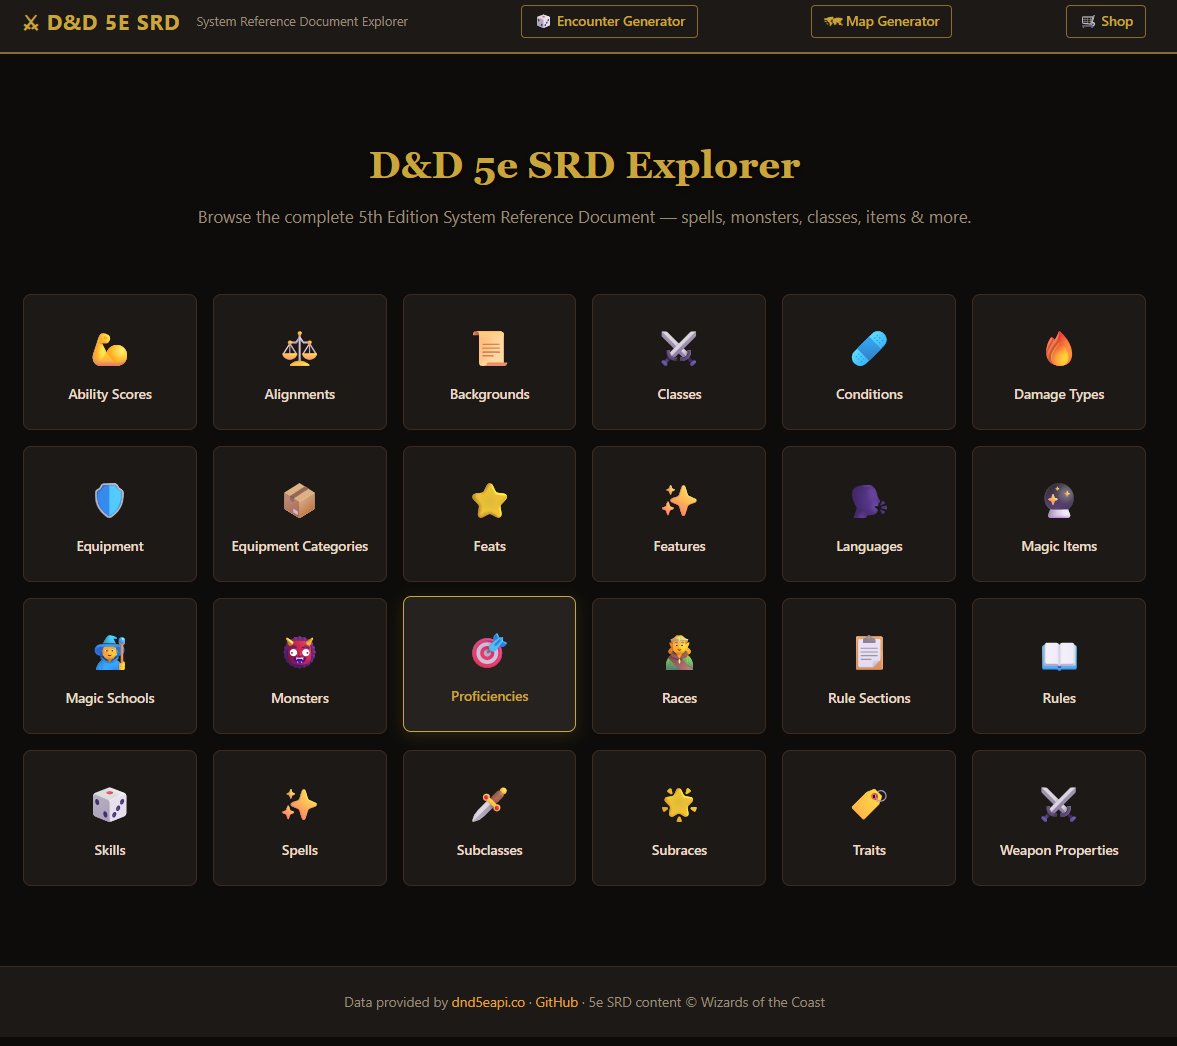This screenshot has height=1046, width=1177.
Task: Launch the Map Generator
Action: (880, 21)
